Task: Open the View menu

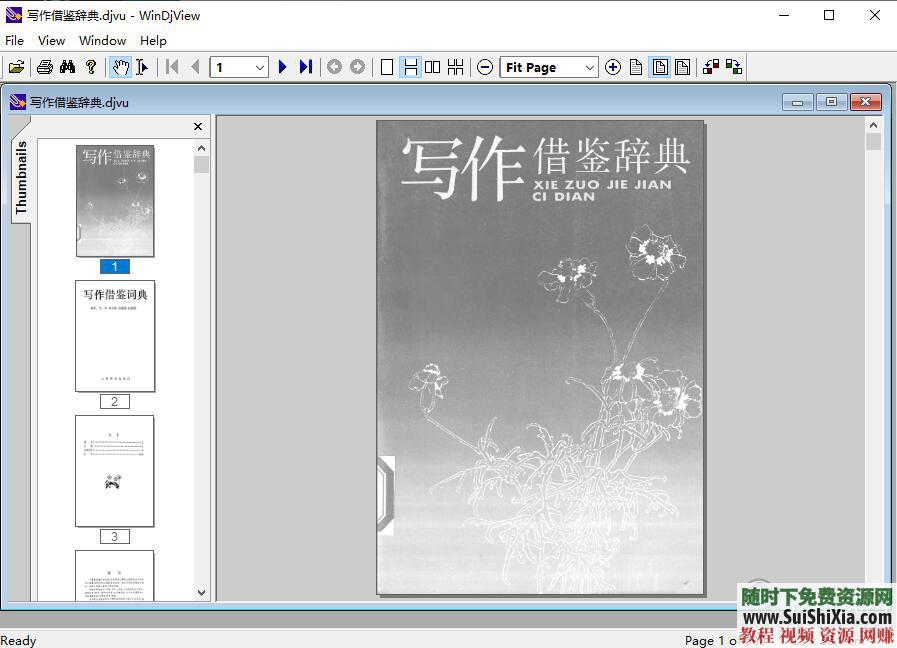Action: point(51,40)
